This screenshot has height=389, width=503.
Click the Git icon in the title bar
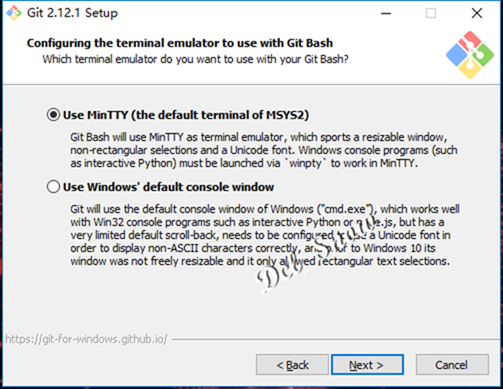[x=14, y=13]
